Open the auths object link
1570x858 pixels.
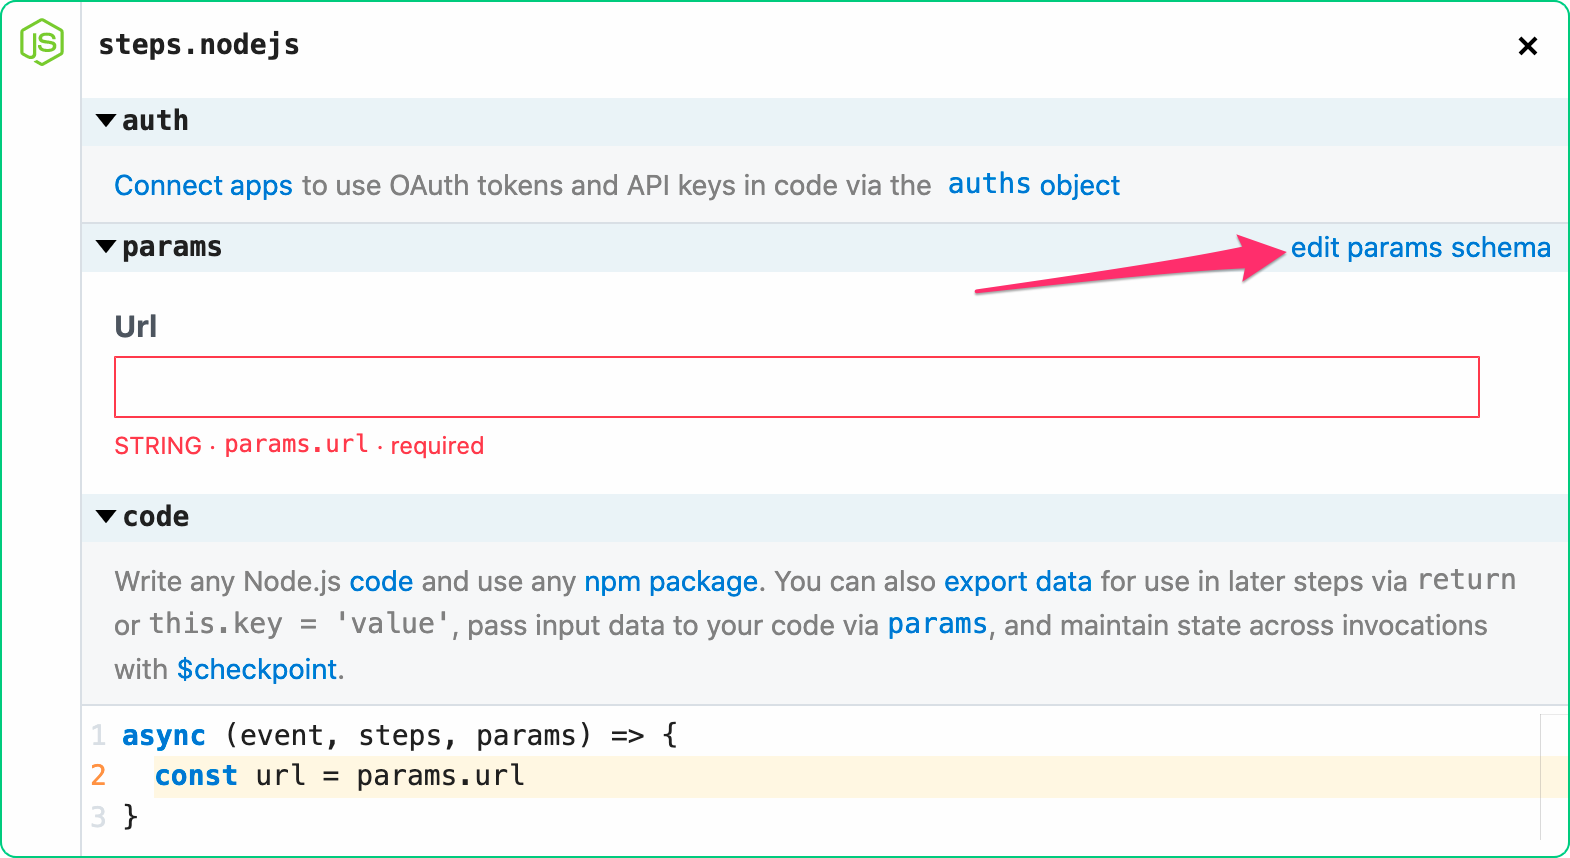tap(1033, 186)
